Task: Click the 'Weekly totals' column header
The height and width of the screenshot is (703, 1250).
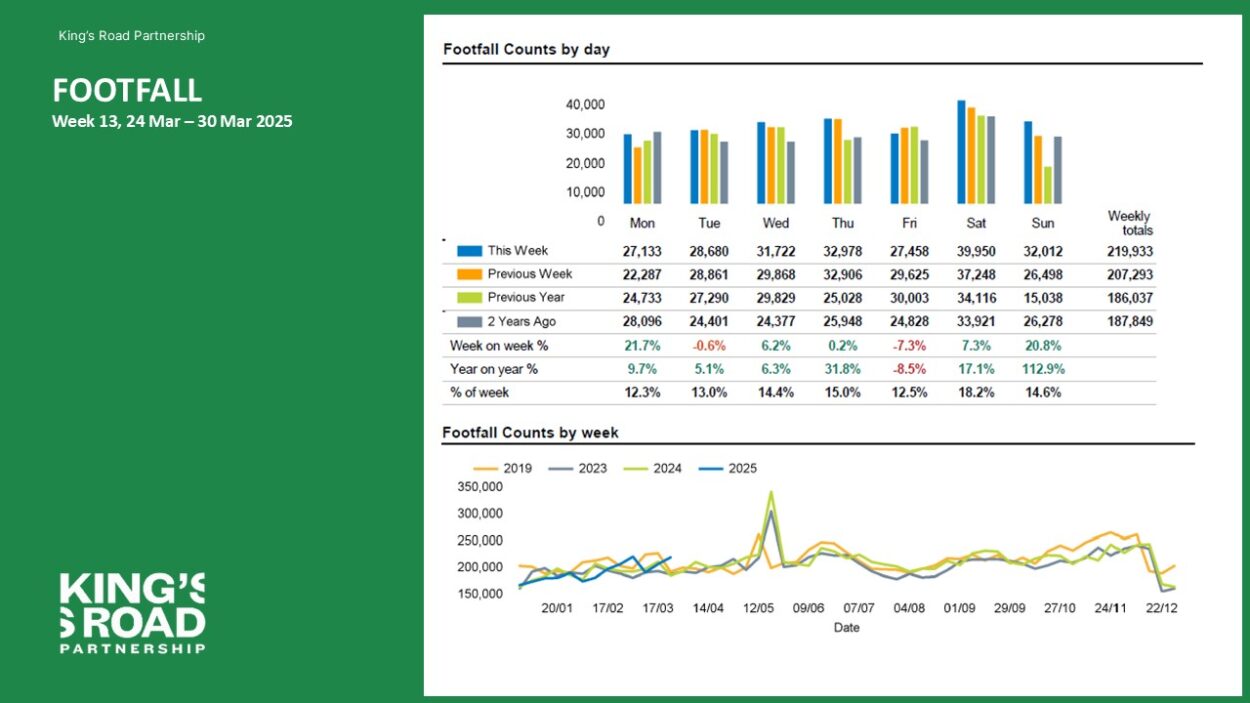Action: (x=1130, y=223)
